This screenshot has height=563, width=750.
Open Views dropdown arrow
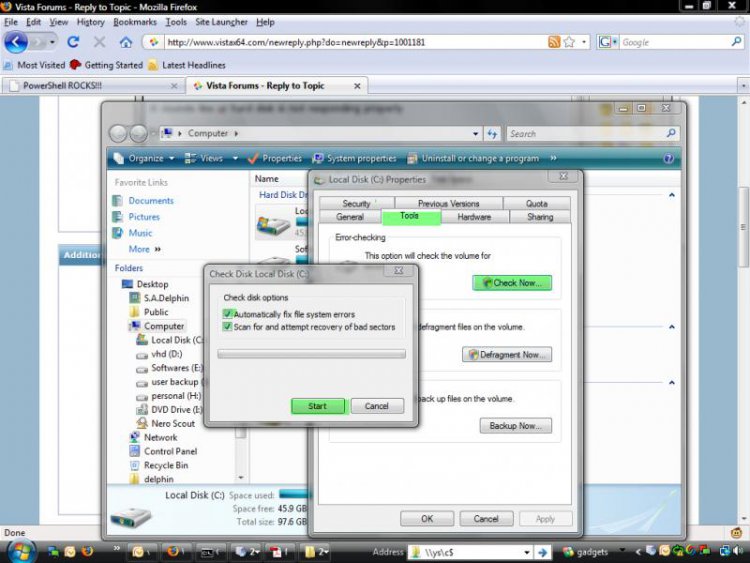[235, 158]
